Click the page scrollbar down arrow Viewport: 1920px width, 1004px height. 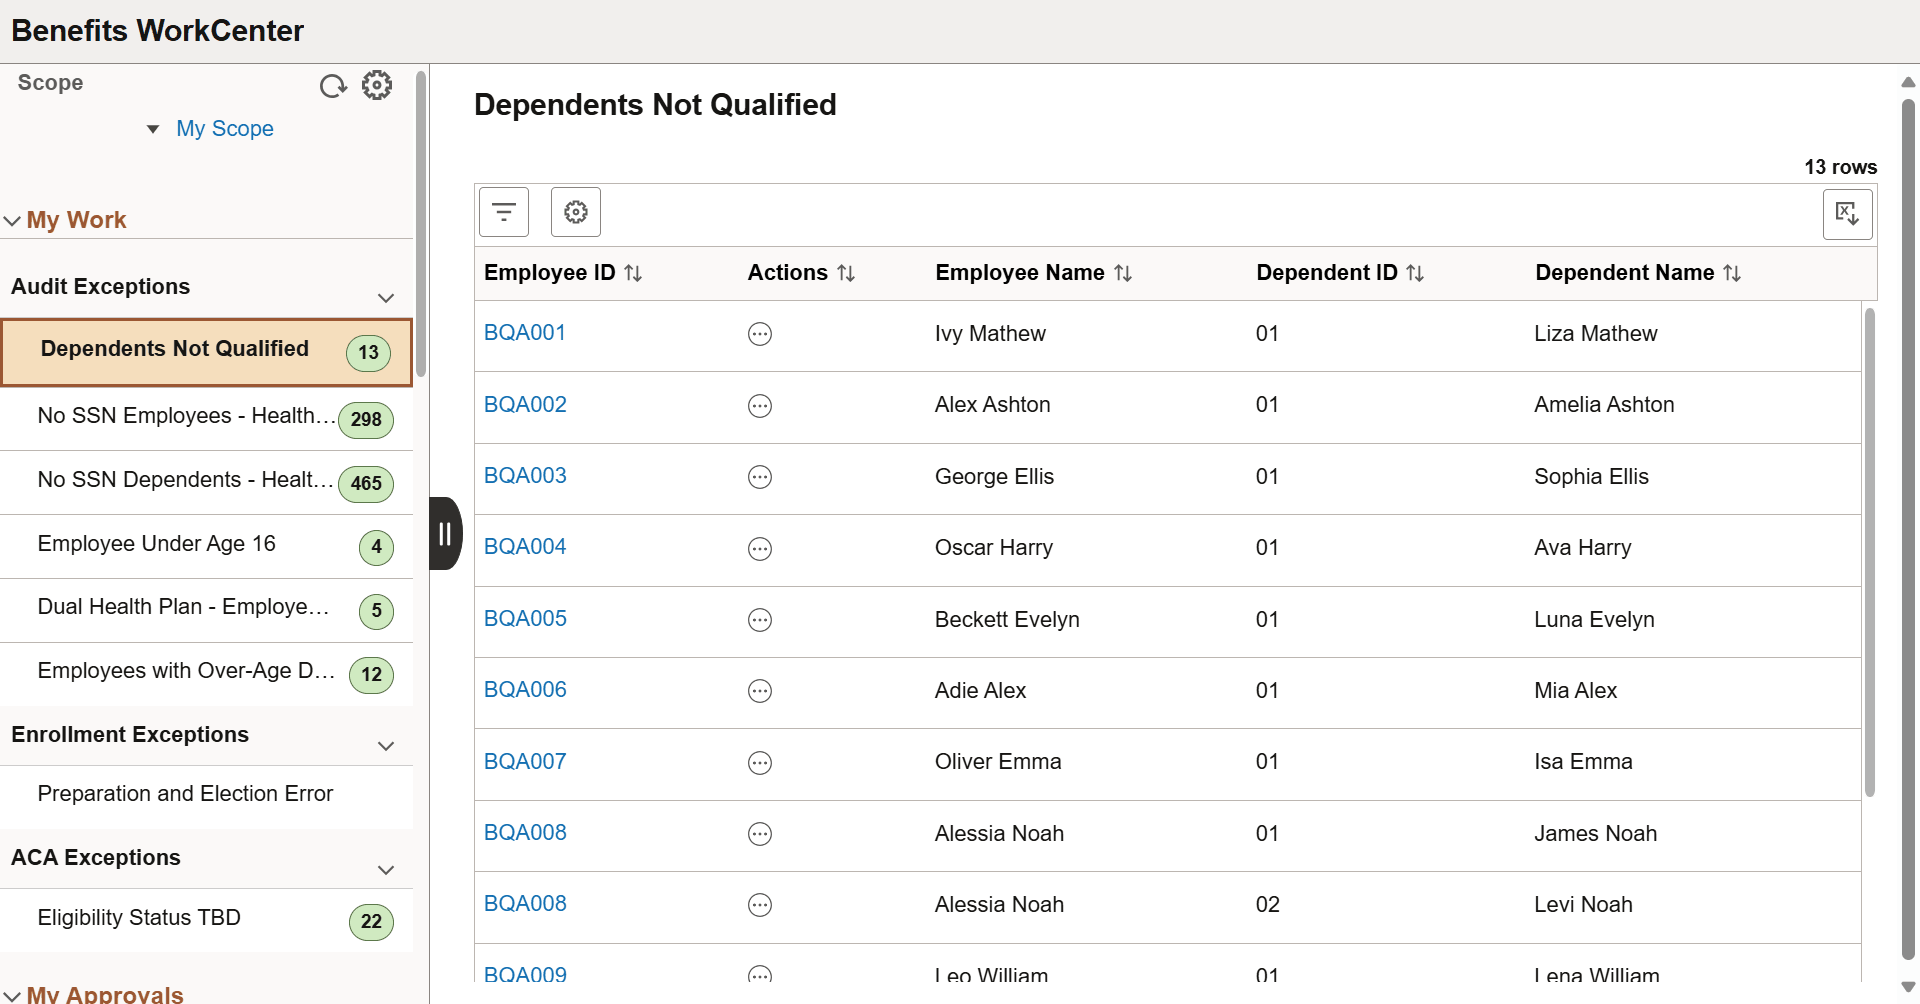1908,988
